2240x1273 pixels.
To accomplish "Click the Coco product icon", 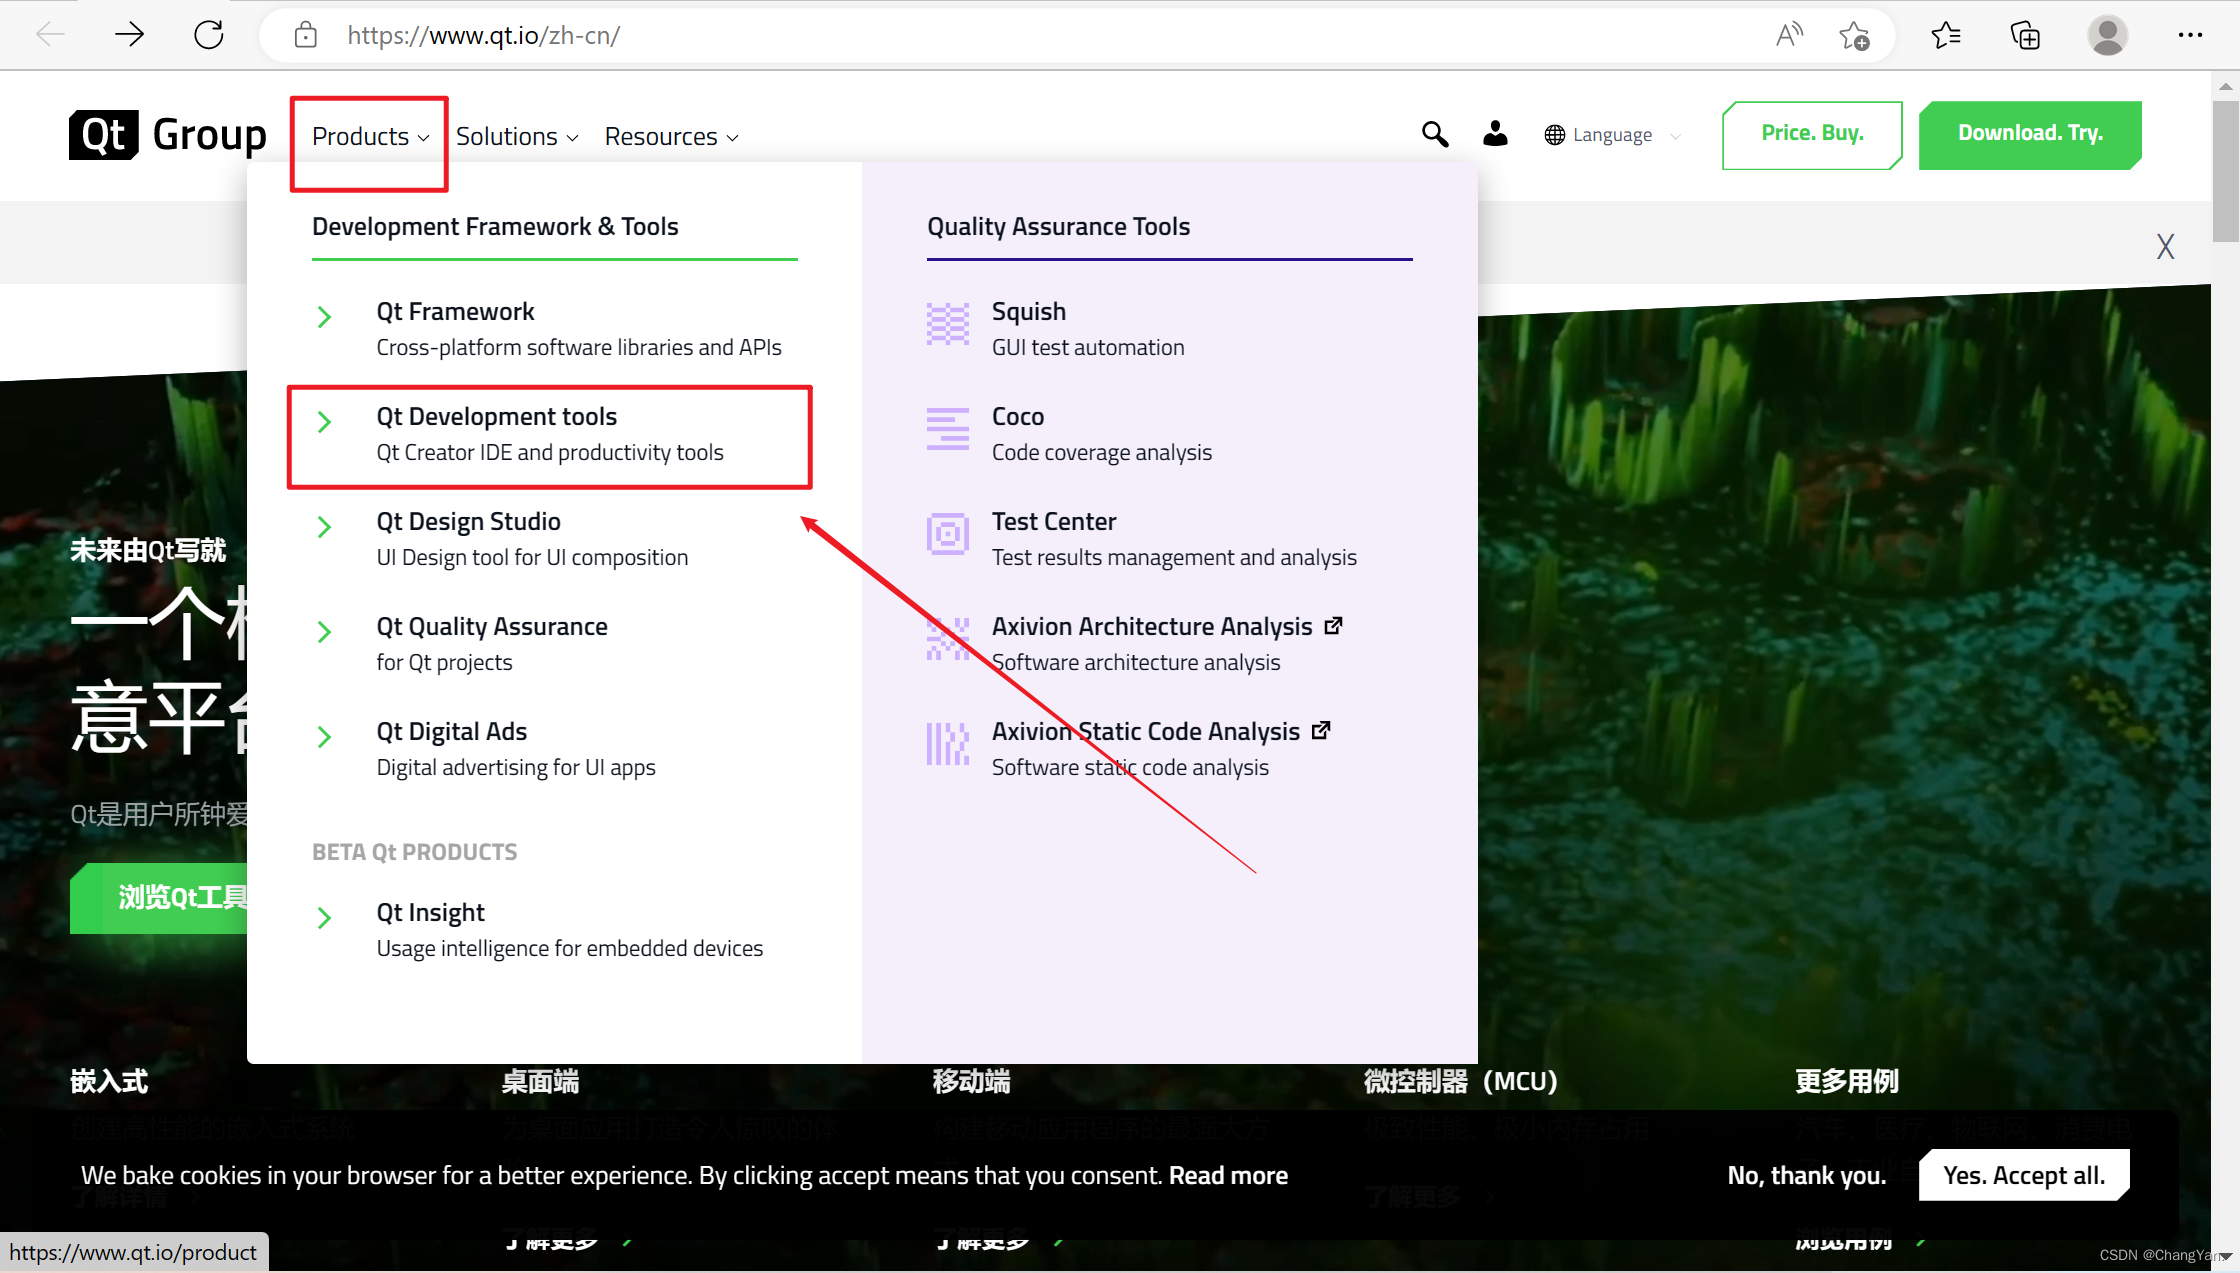I will coord(947,429).
